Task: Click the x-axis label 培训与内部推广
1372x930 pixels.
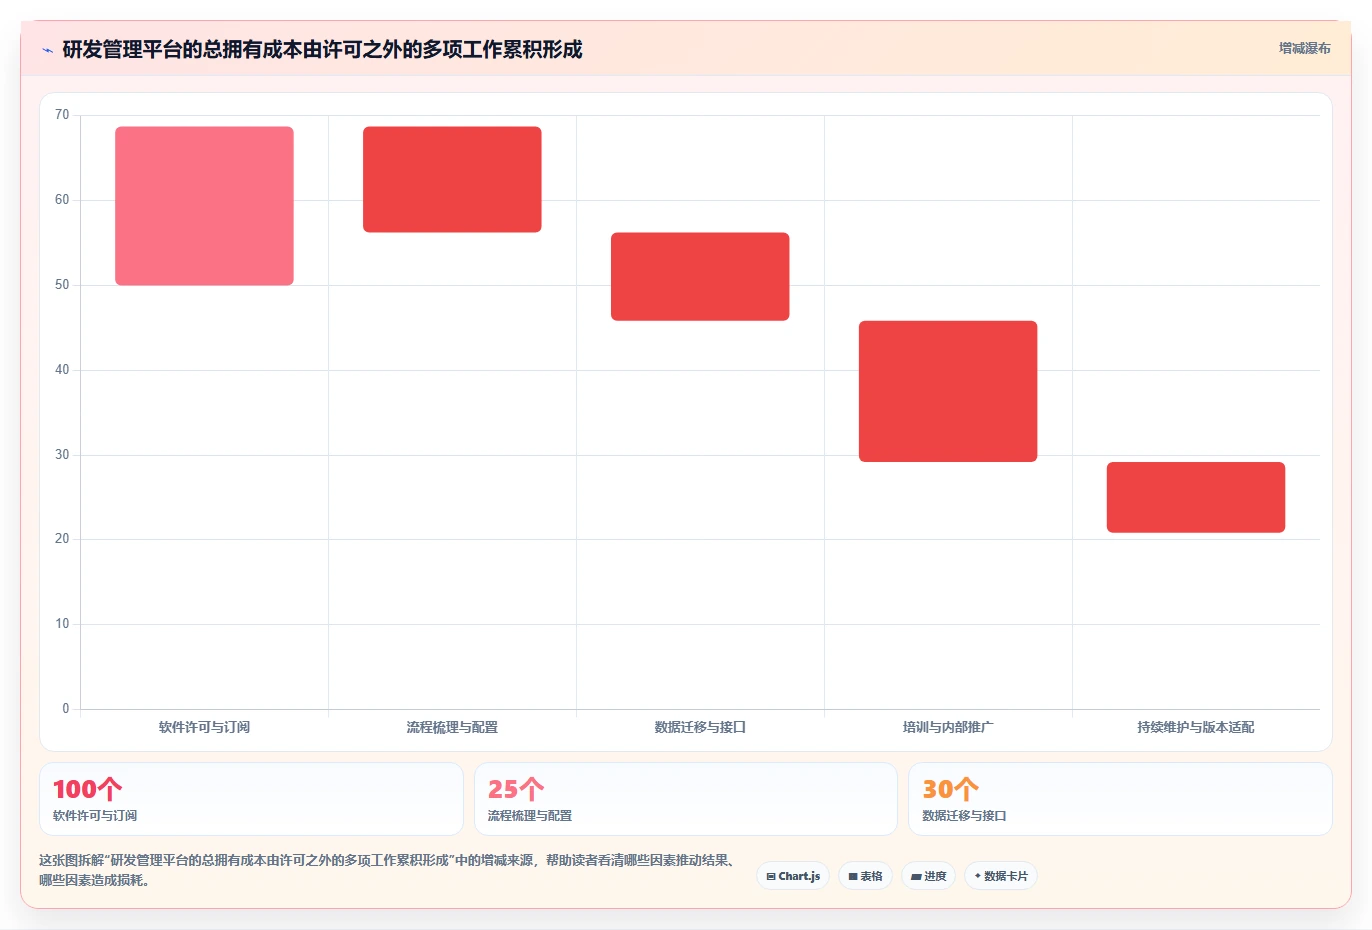Action: point(948,727)
